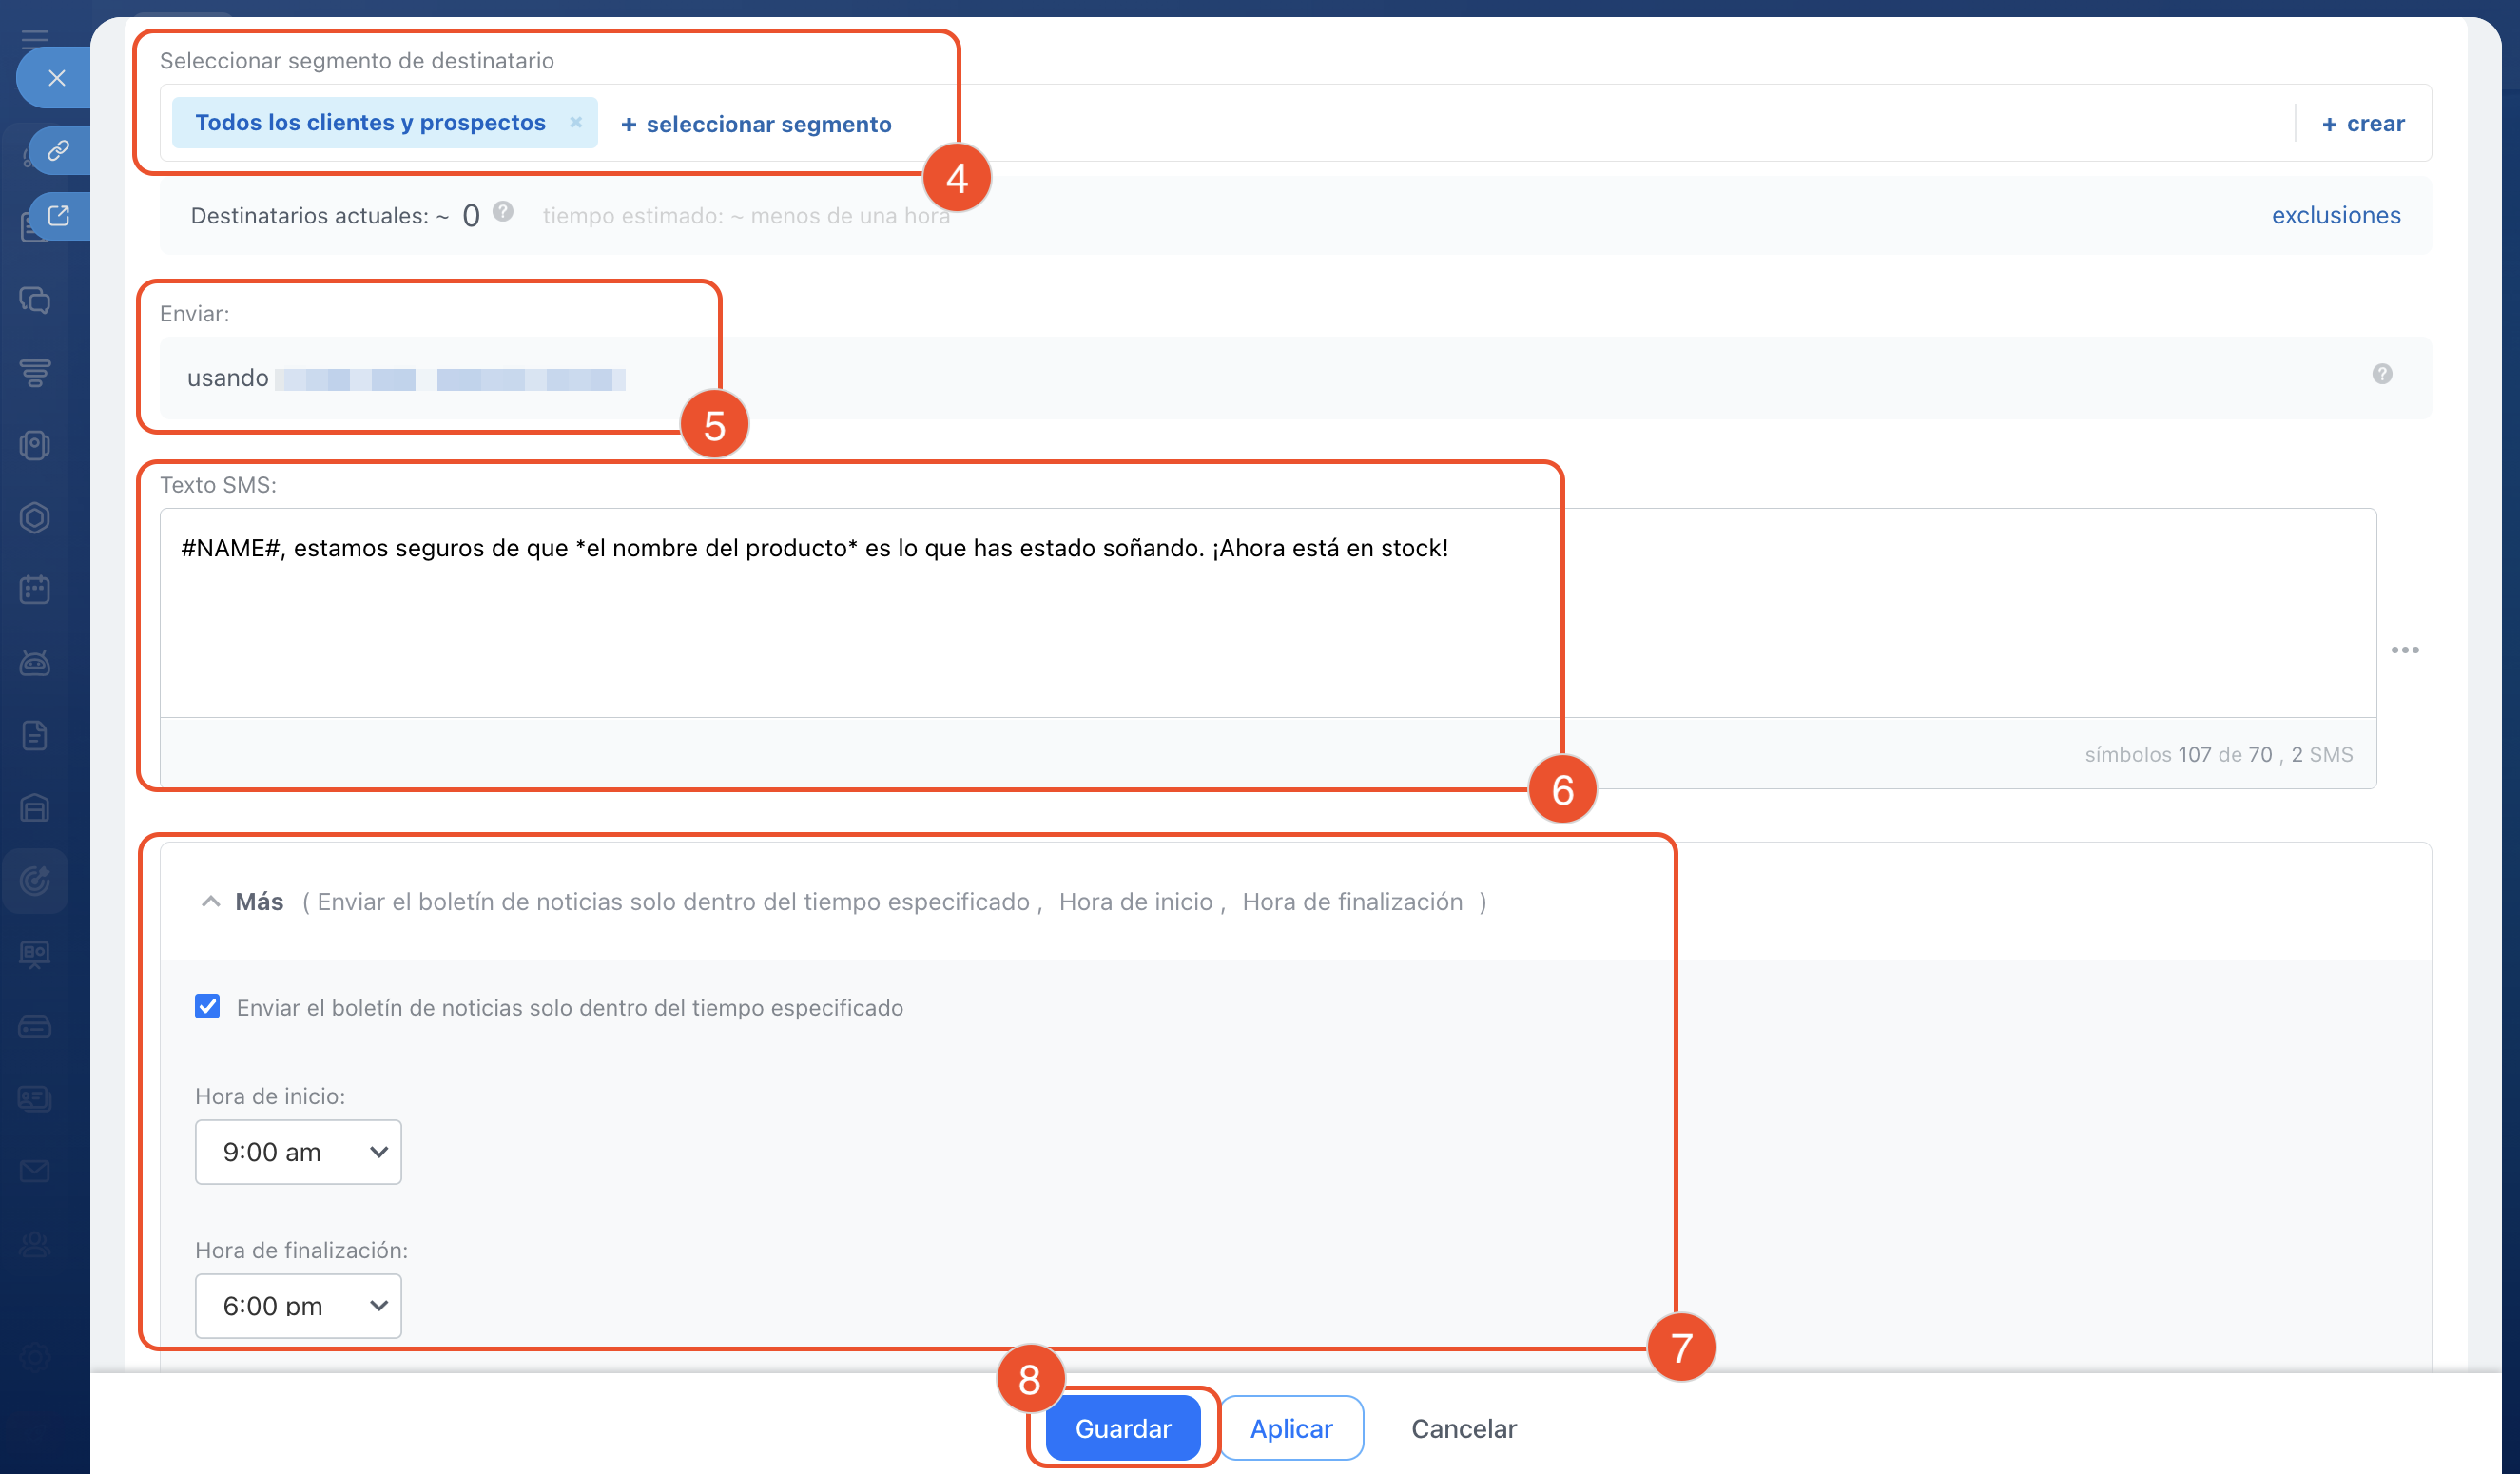The width and height of the screenshot is (2520, 1474).
Task: Open the three-dots menu beside the SMS text
Action: [2404, 650]
